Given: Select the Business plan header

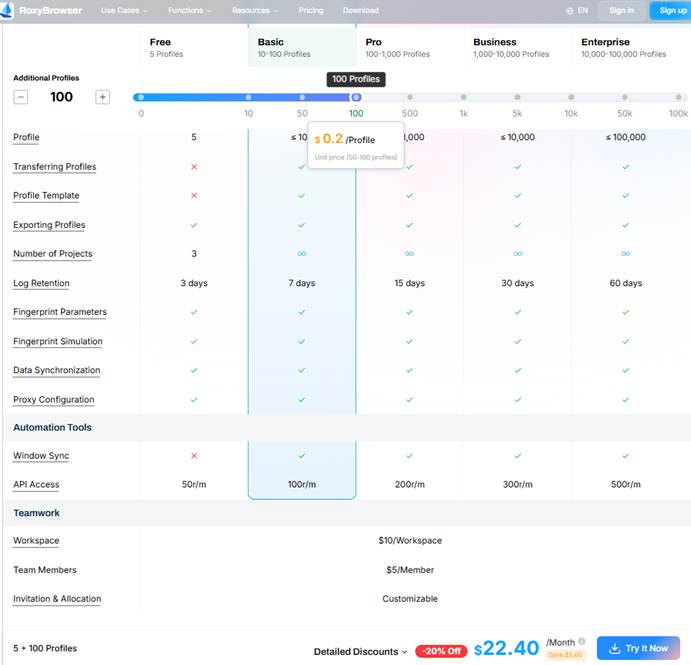Looking at the screenshot, I should tap(518, 48).
